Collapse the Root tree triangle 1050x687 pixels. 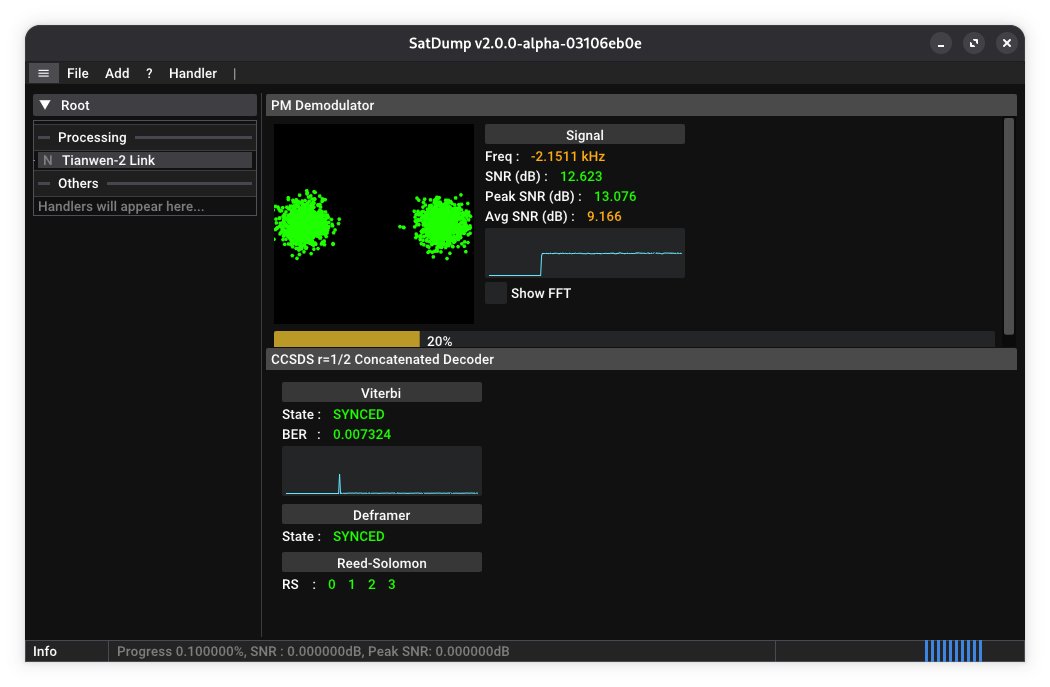click(45, 104)
